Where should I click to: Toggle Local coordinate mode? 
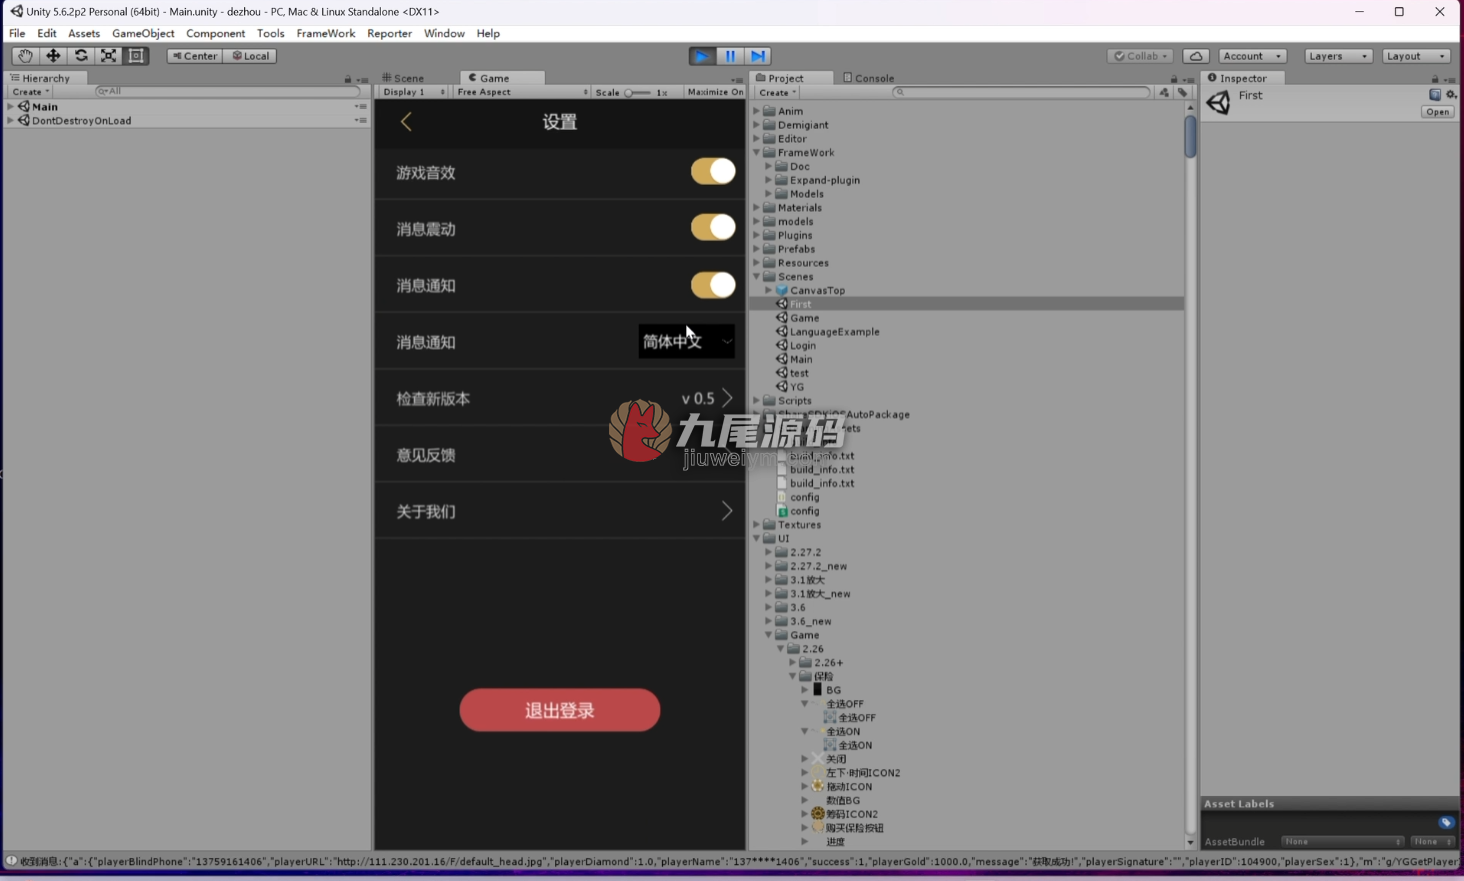point(250,56)
